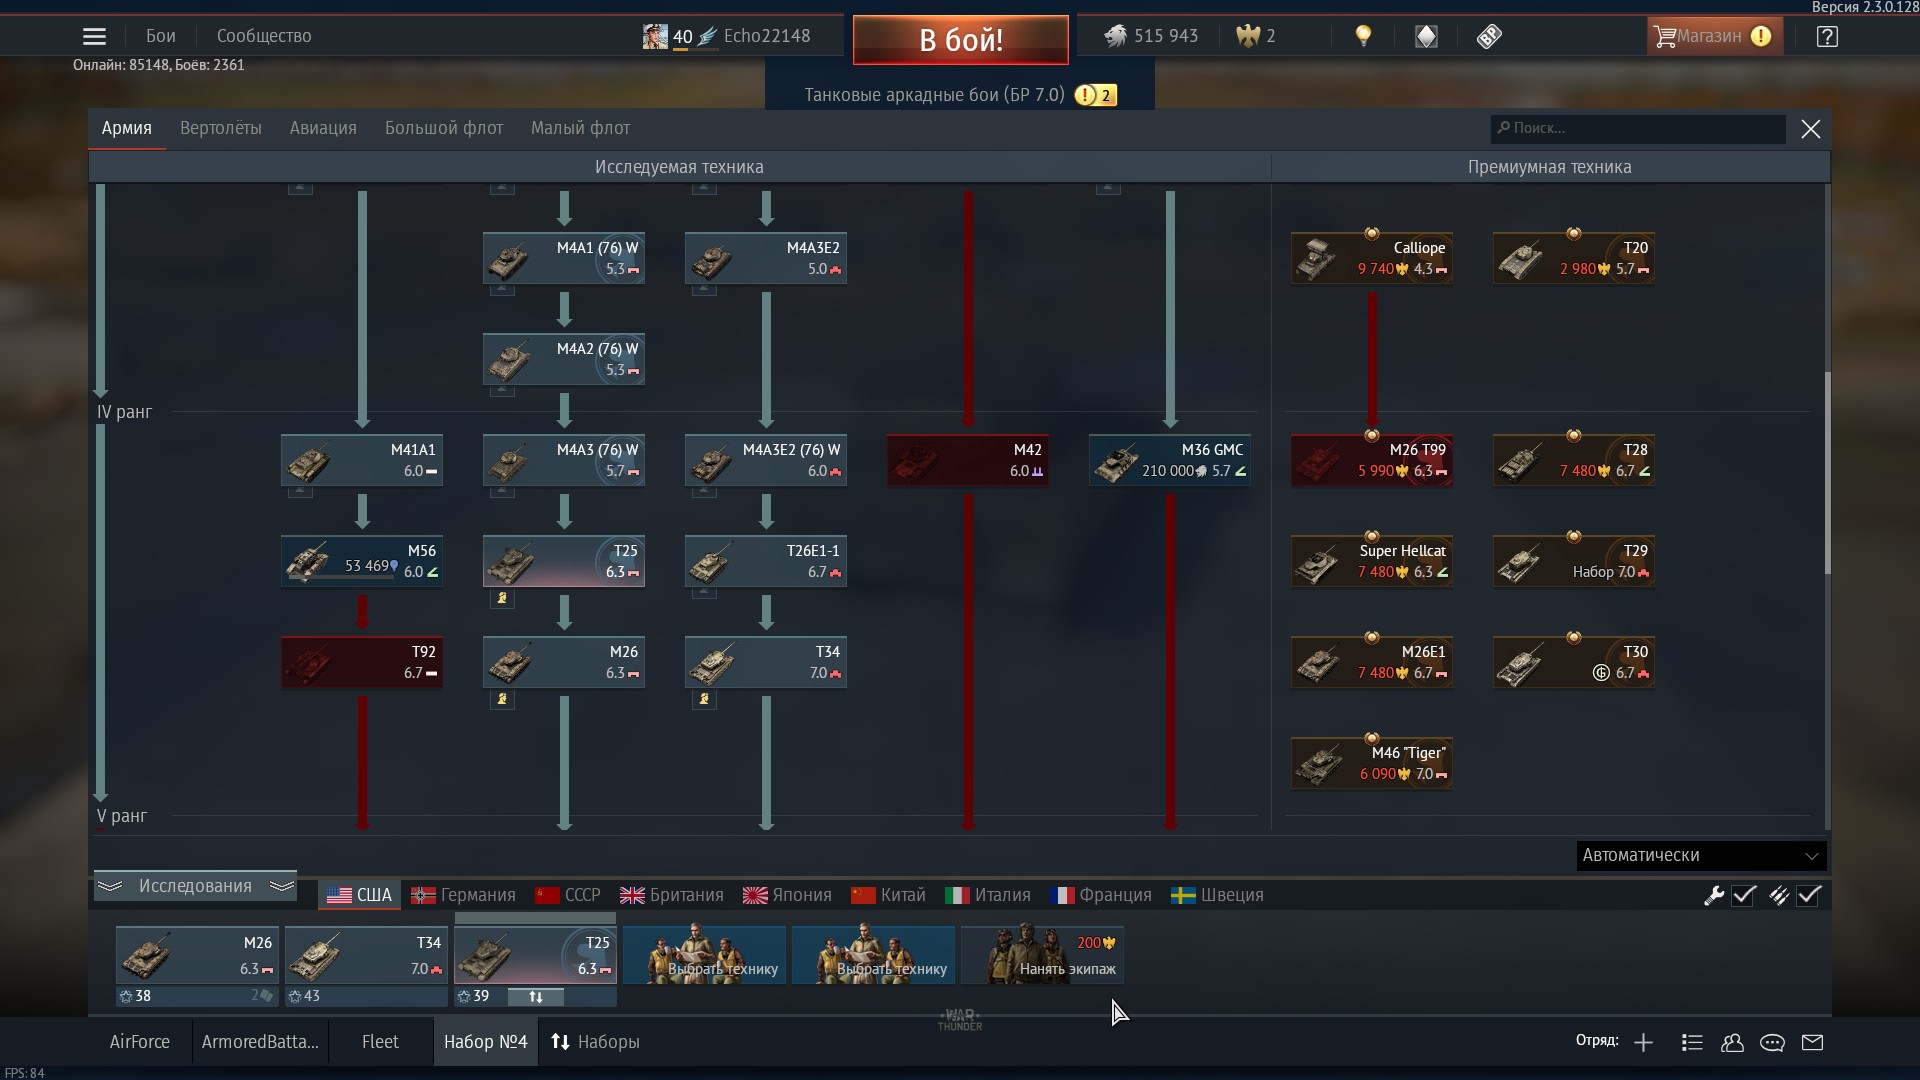1920x1080 pixels.
Task: Select the СССР nation tab
Action: (x=568, y=895)
